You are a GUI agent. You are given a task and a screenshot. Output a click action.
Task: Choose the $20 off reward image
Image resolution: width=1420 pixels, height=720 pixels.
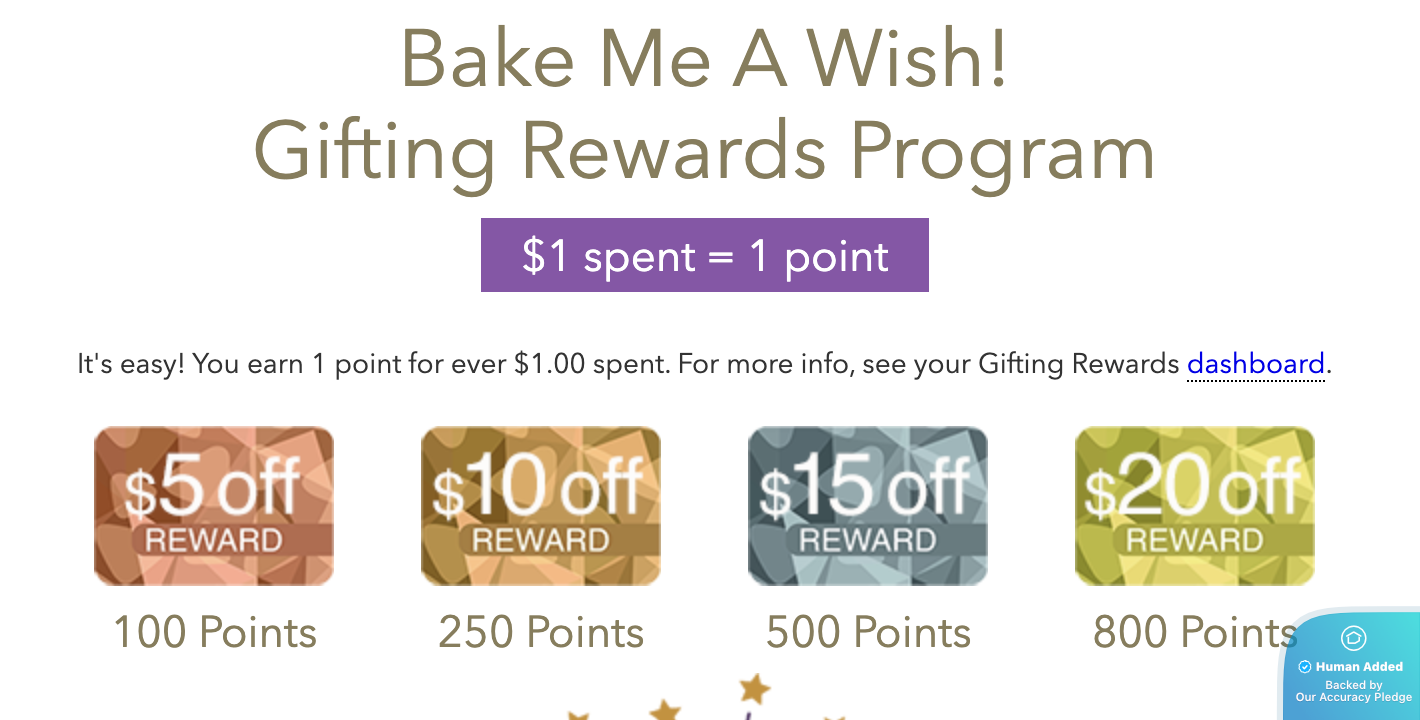1195,506
